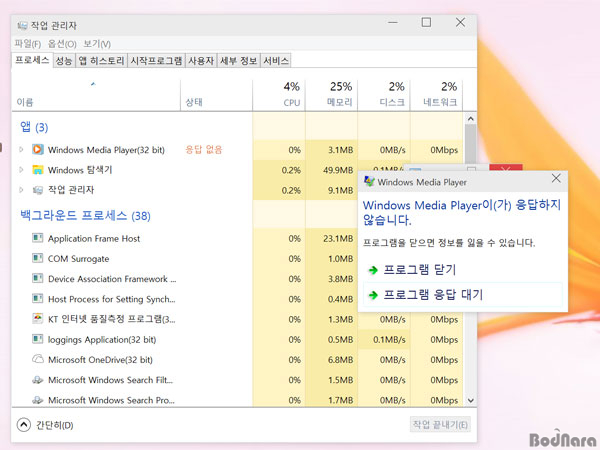Image resolution: width=600 pixels, height=450 pixels.
Task: Click the Windows Media Player app icon in process list
Action: 38,150
